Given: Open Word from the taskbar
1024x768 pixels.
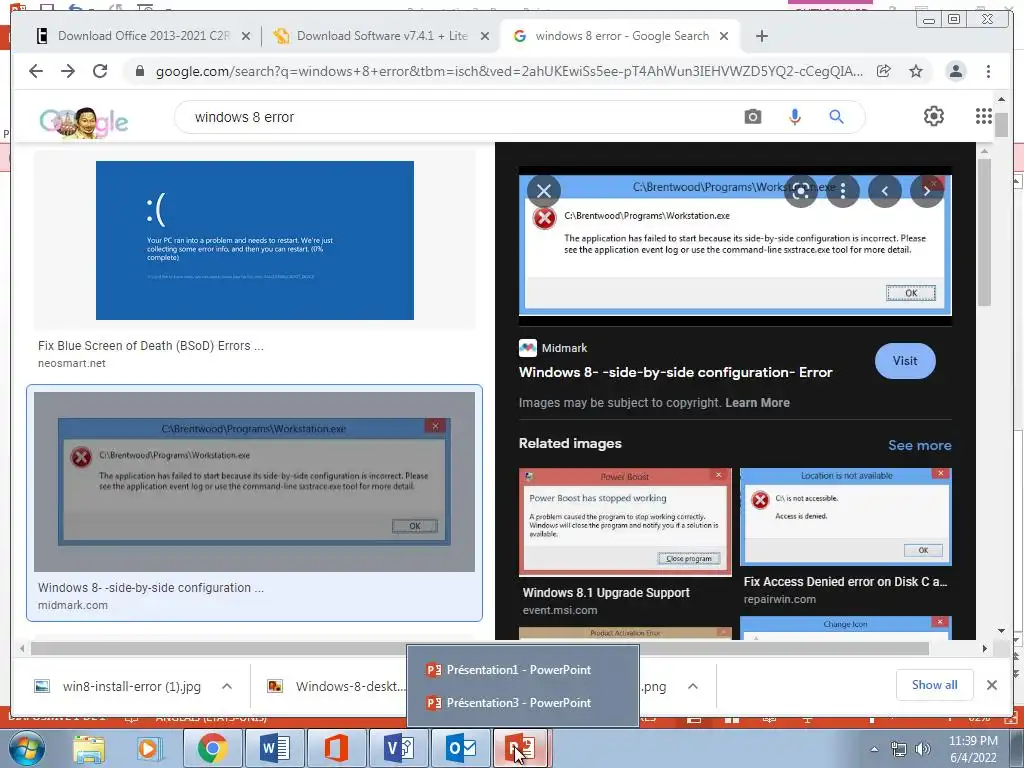Looking at the screenshot, I should click(x=274, y=748).
